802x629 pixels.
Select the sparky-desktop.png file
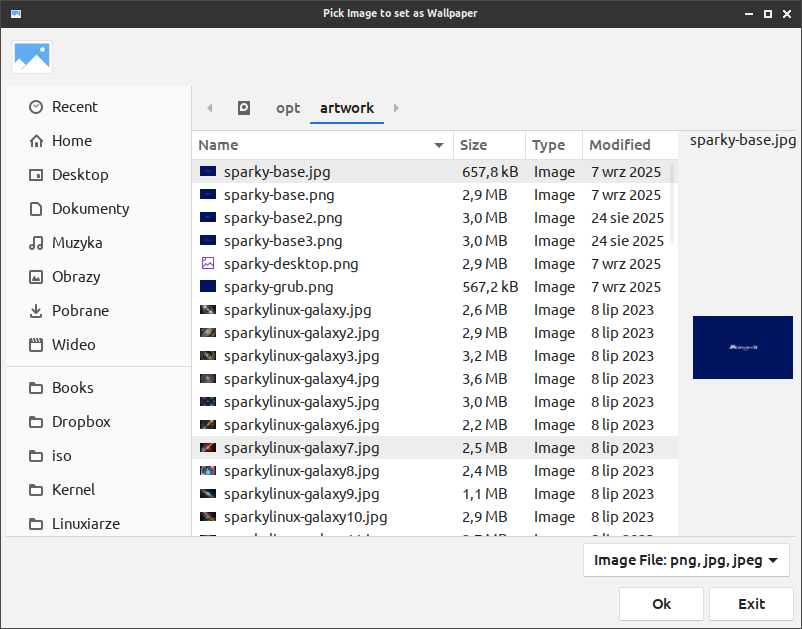click(291, 264)
